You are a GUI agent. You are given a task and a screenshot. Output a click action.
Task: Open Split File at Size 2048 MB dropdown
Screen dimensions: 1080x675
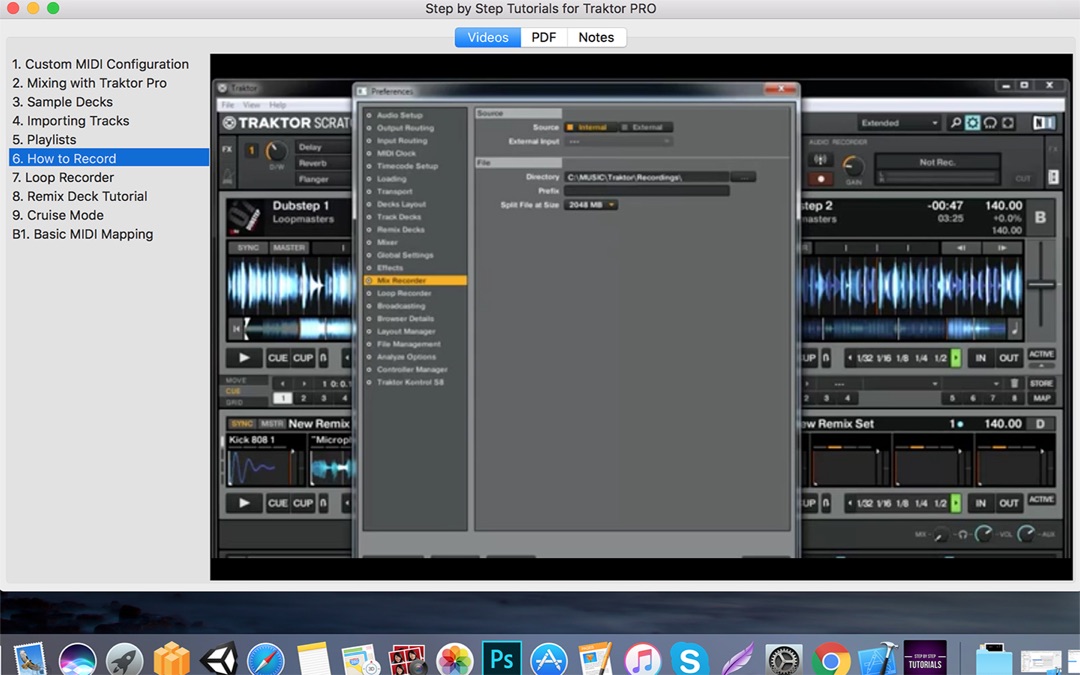(x=590, y=205)
